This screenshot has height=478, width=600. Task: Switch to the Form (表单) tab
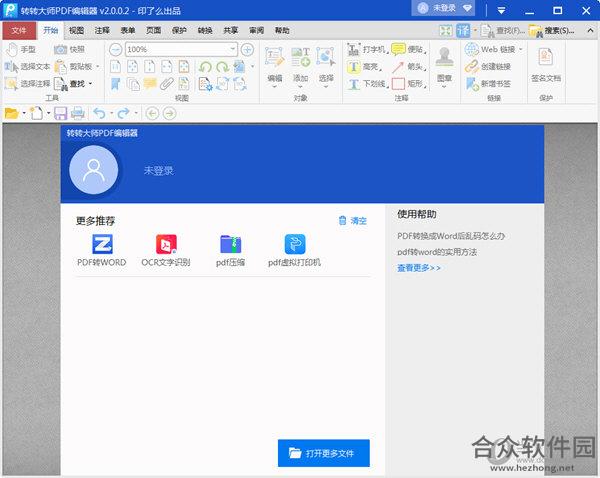128,30
